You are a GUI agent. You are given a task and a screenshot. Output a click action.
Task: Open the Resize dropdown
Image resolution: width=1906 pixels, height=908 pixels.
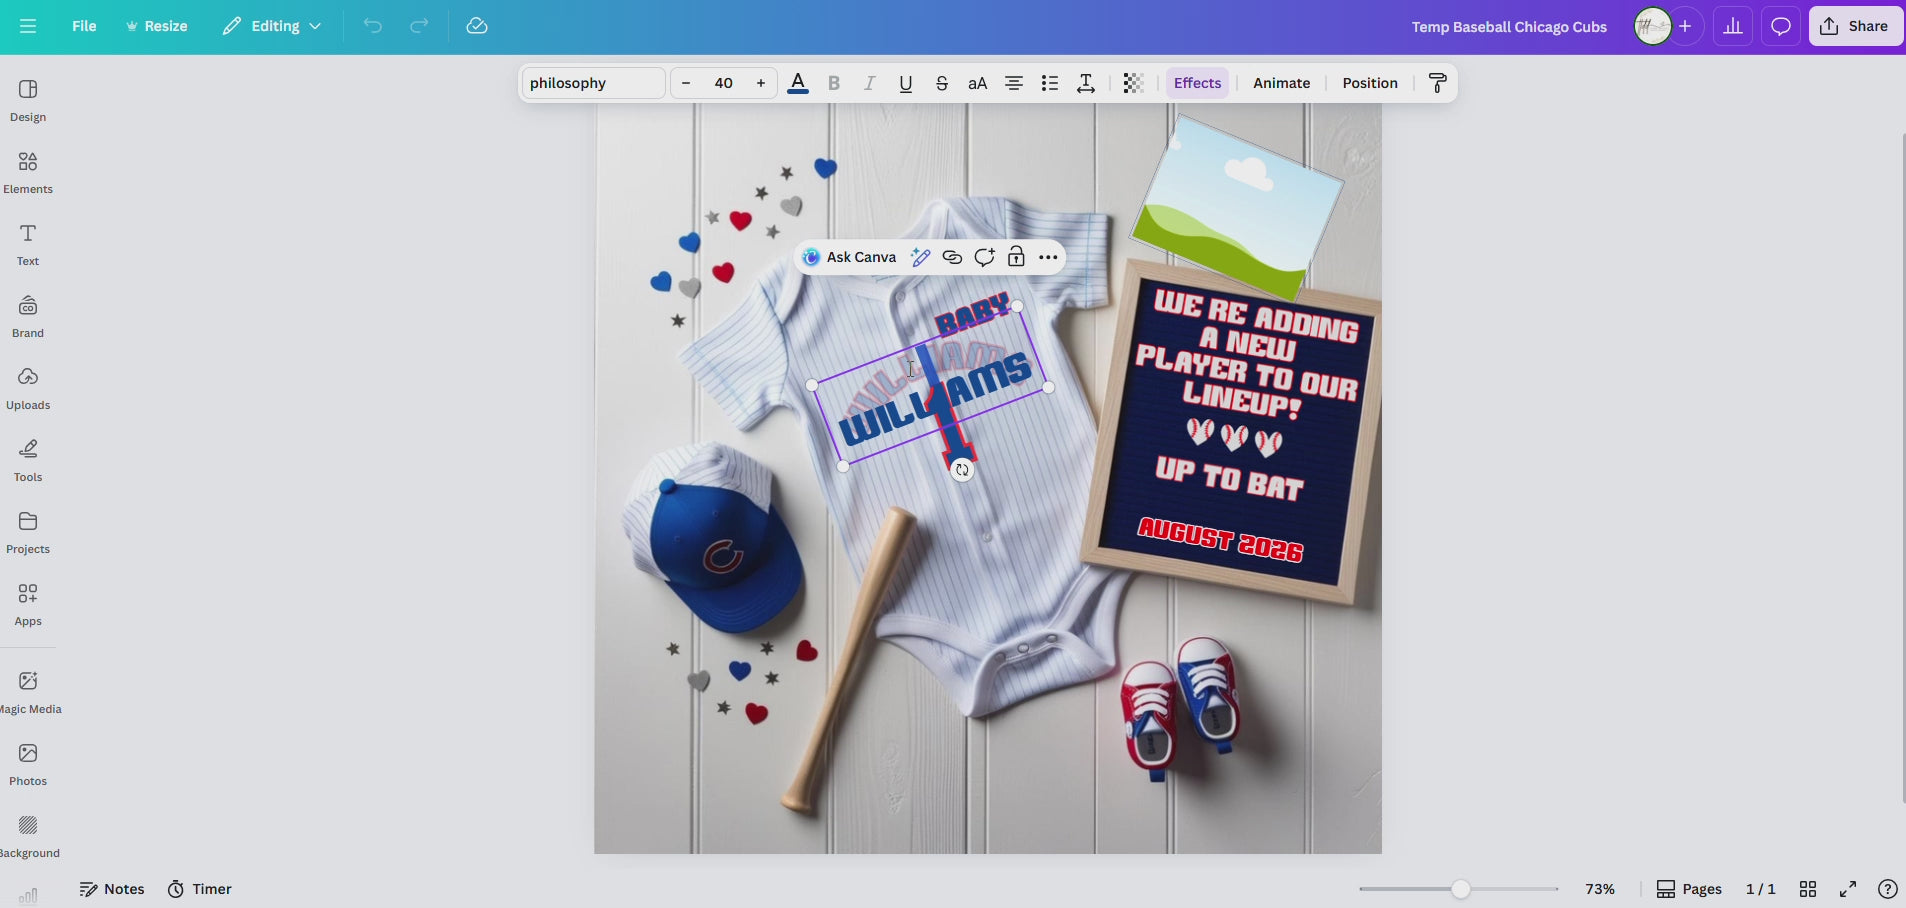[158, 26]
